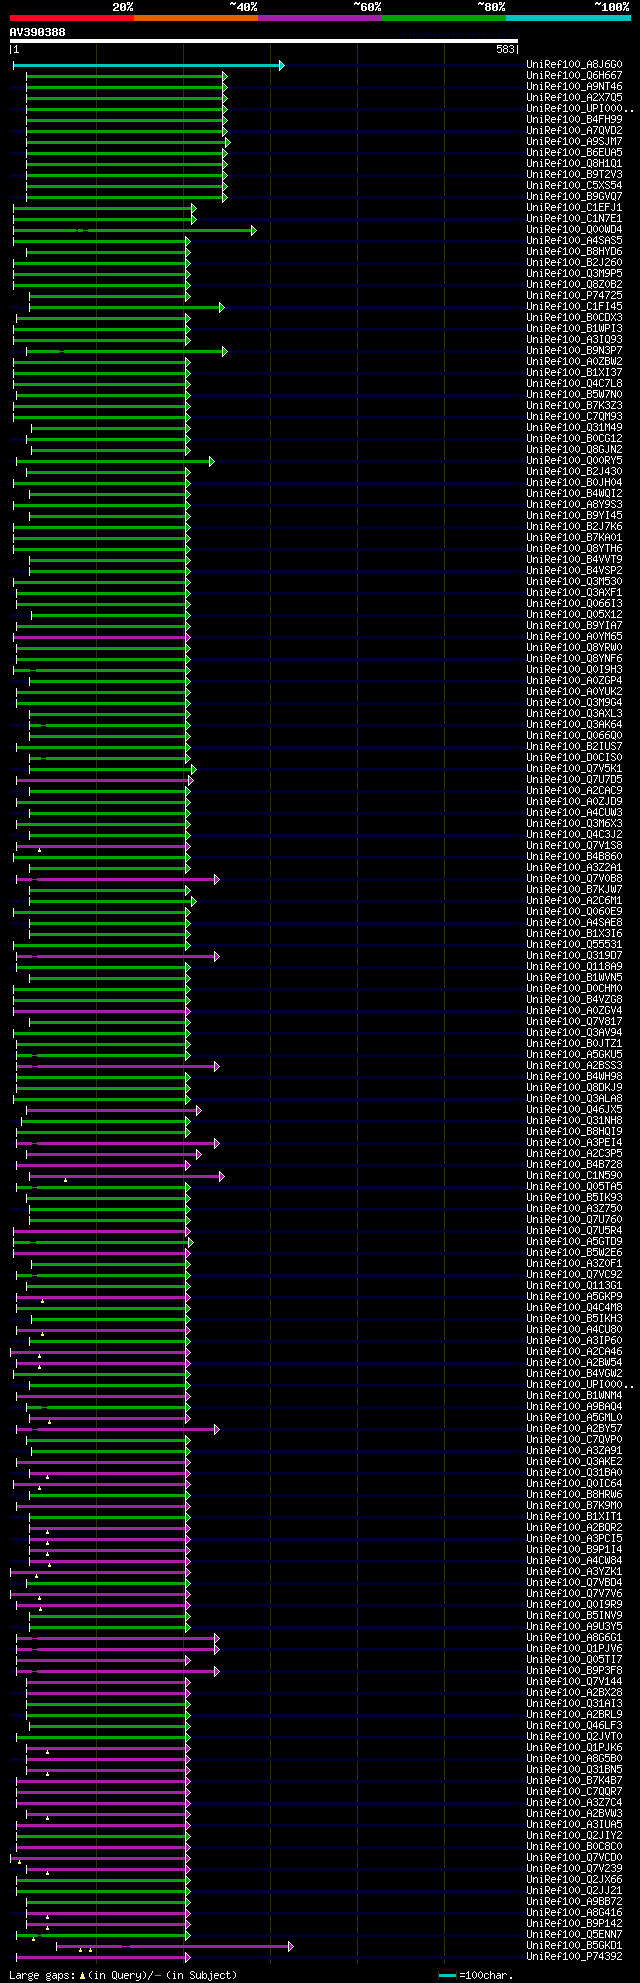Viewport: 640px width, 1983px height.
Task: Click the purple ~60% identity legend segment
Action: point(320,18)
